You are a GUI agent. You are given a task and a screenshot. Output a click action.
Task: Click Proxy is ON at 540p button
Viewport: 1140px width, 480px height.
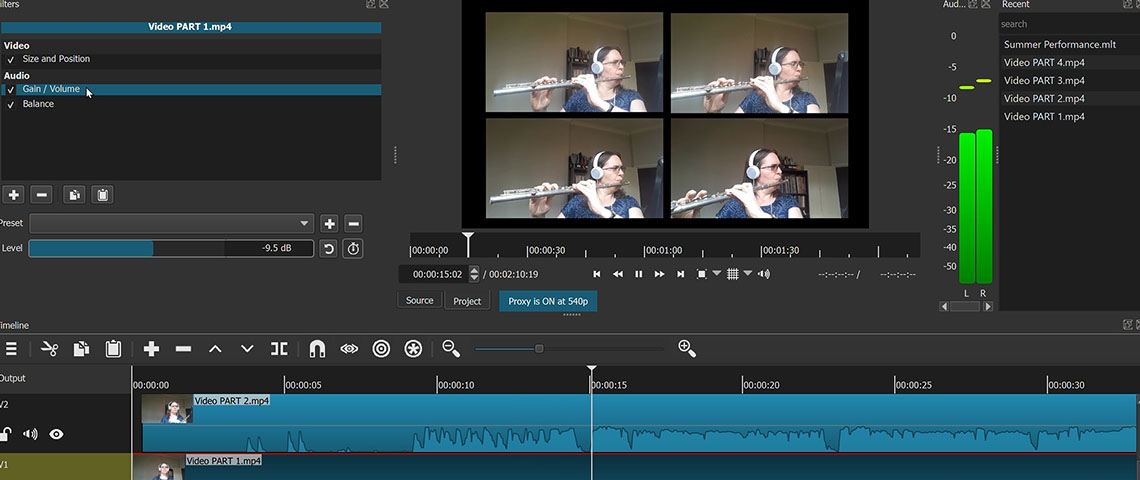pyautogui.click(x=548, y=301)
